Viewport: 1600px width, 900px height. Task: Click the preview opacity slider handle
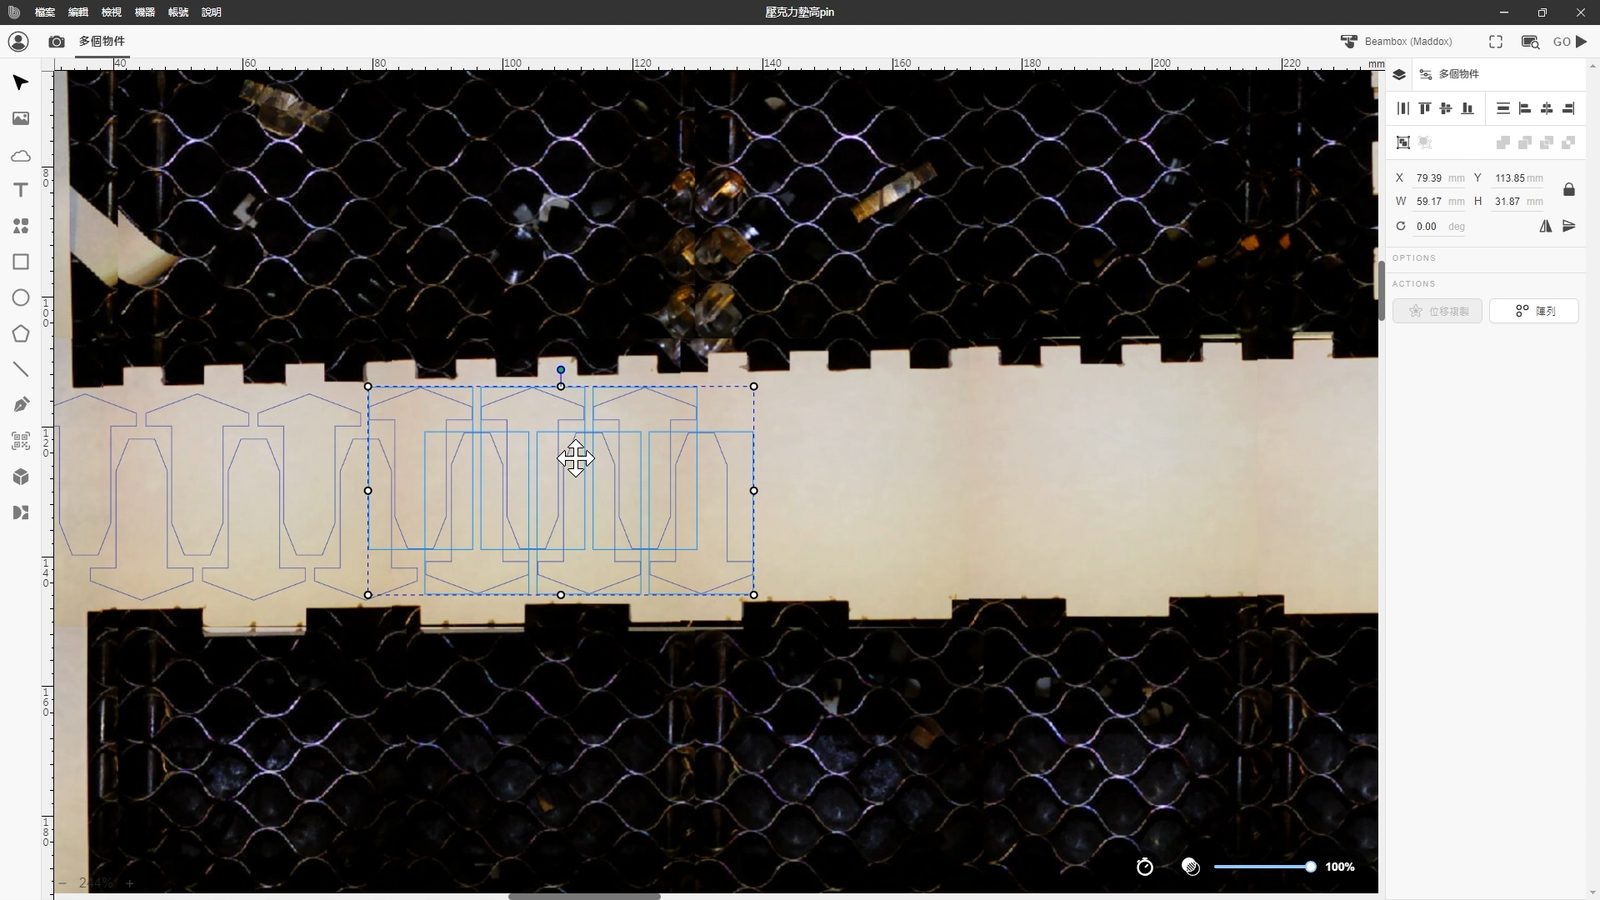(1310, 867)
